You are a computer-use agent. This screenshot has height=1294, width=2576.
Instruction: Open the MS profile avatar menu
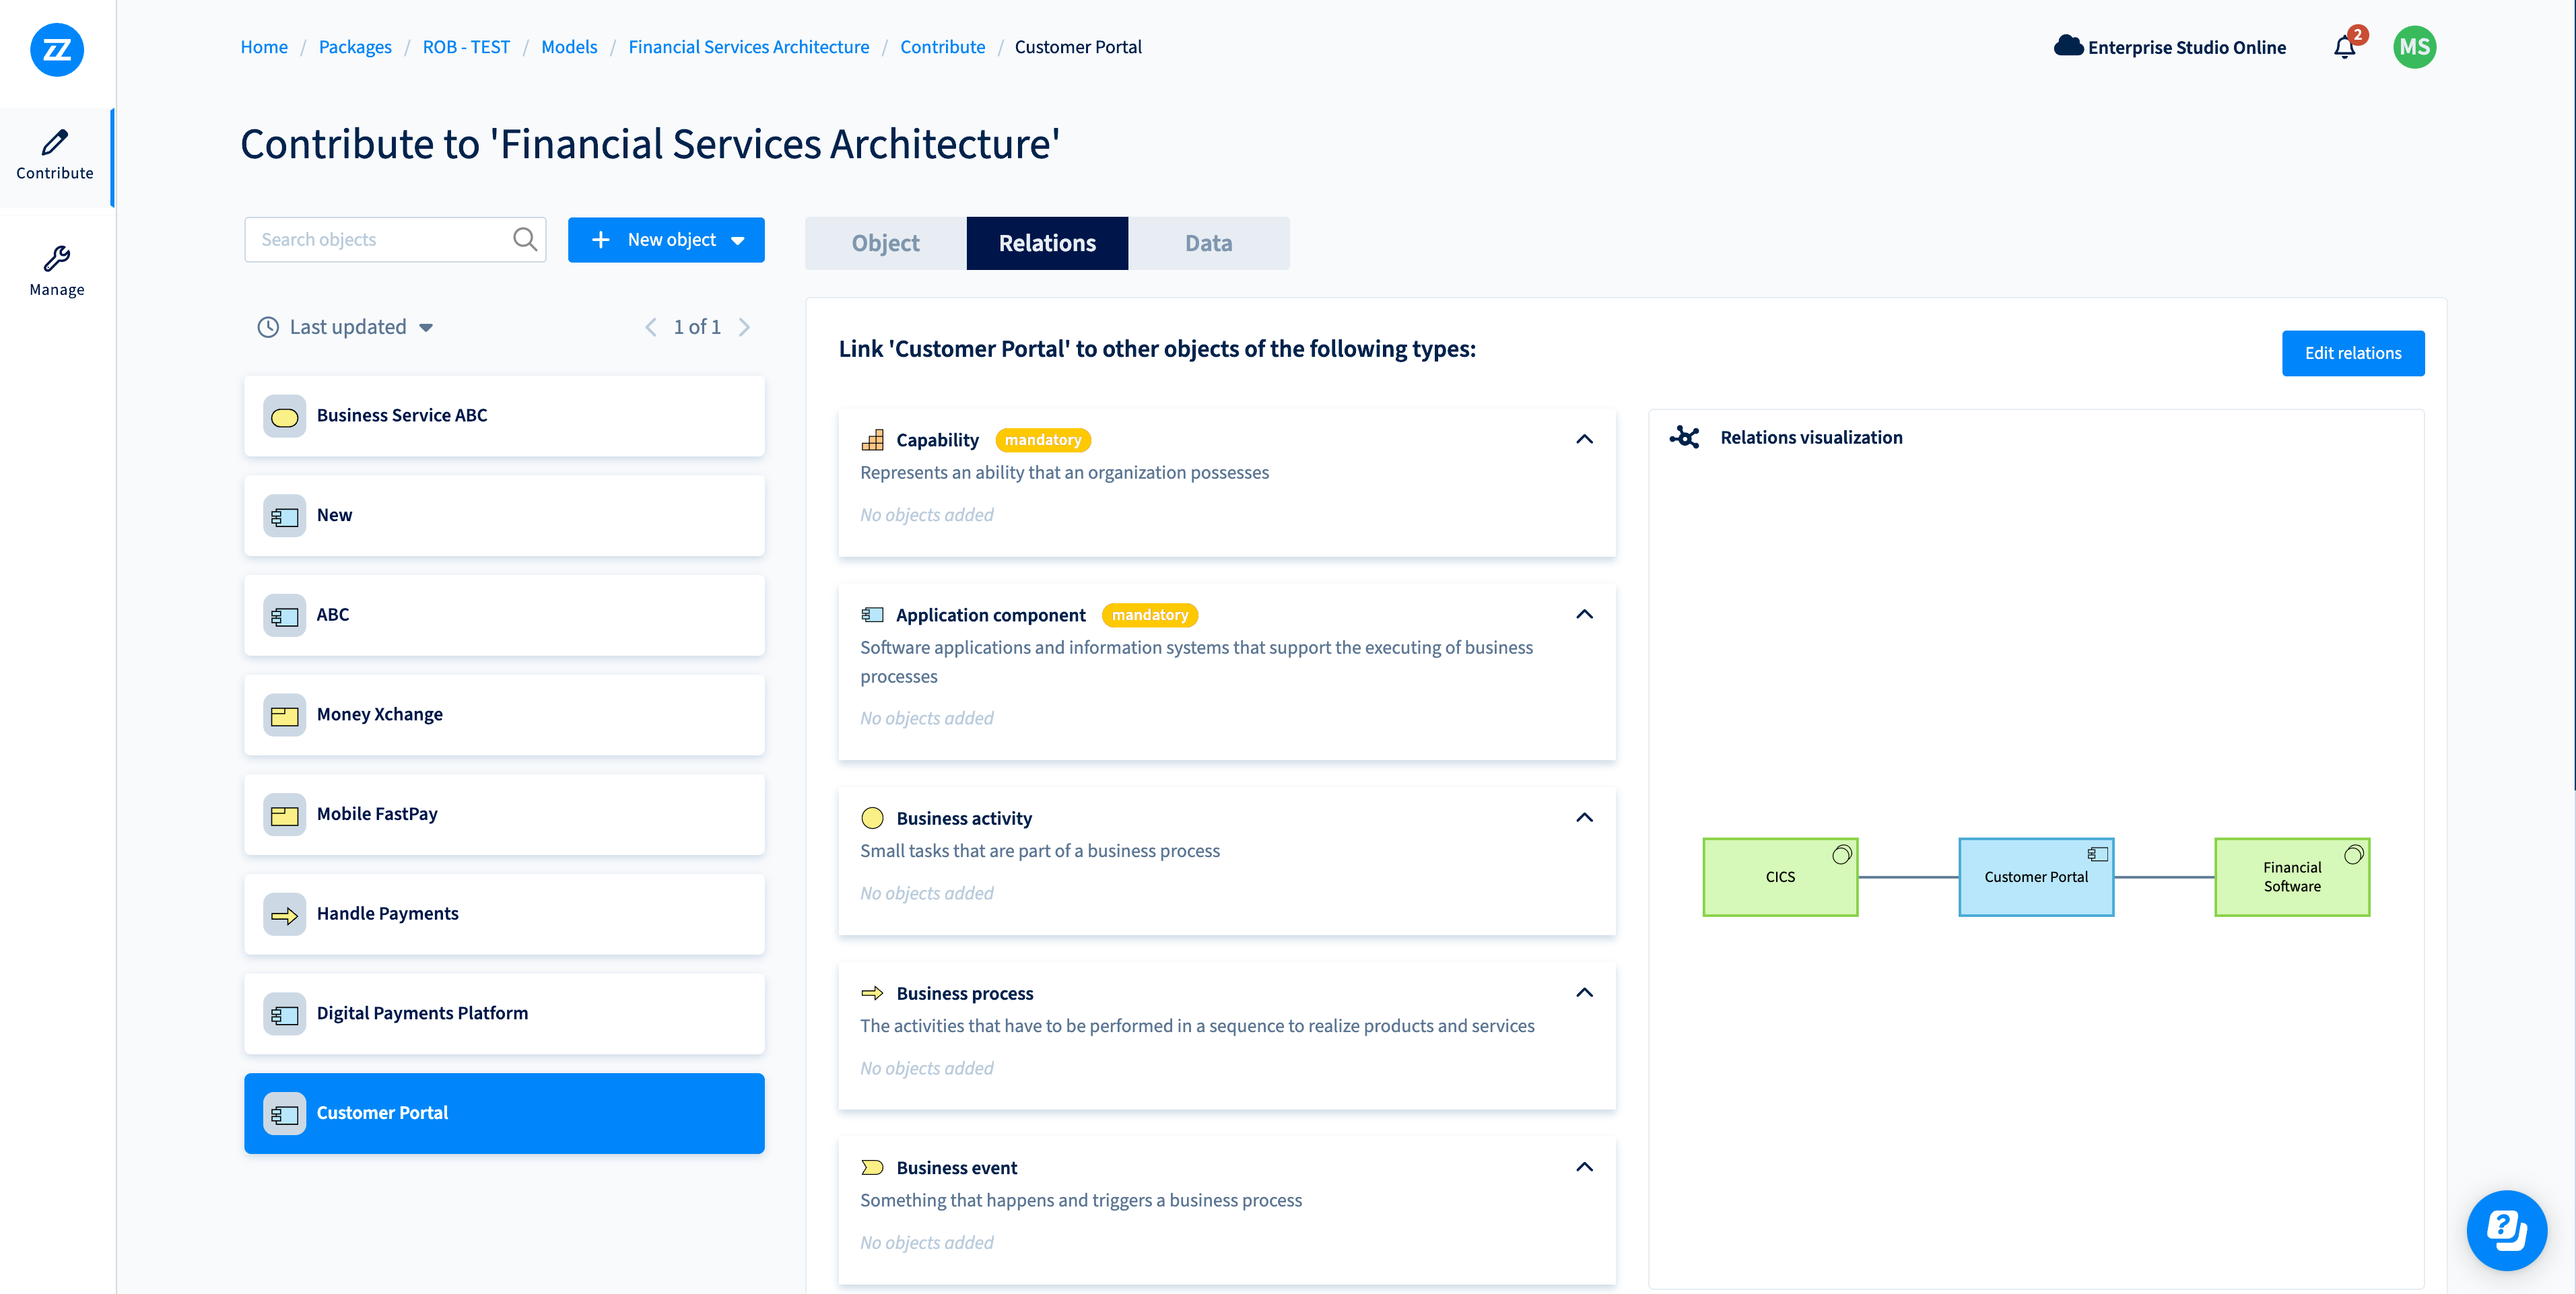(x=2415, y=47)
